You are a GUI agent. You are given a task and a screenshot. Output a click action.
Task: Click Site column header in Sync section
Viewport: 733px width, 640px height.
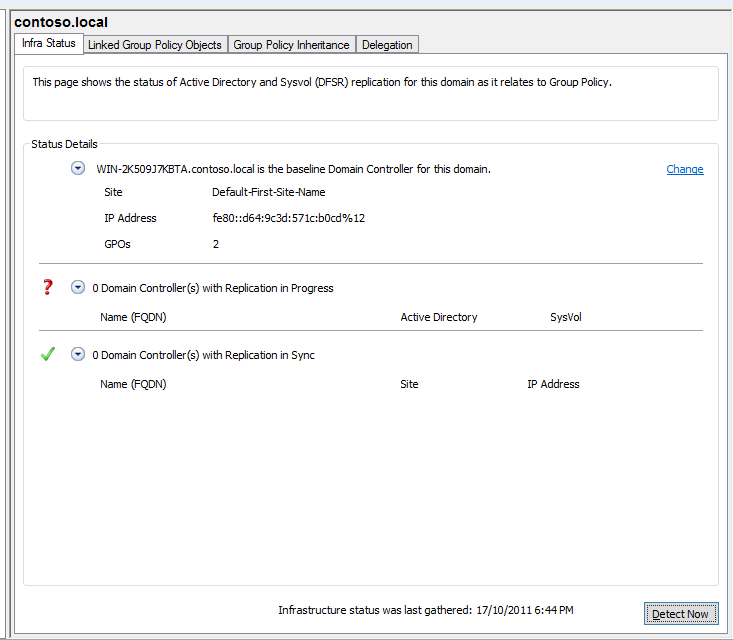point(409,384)
